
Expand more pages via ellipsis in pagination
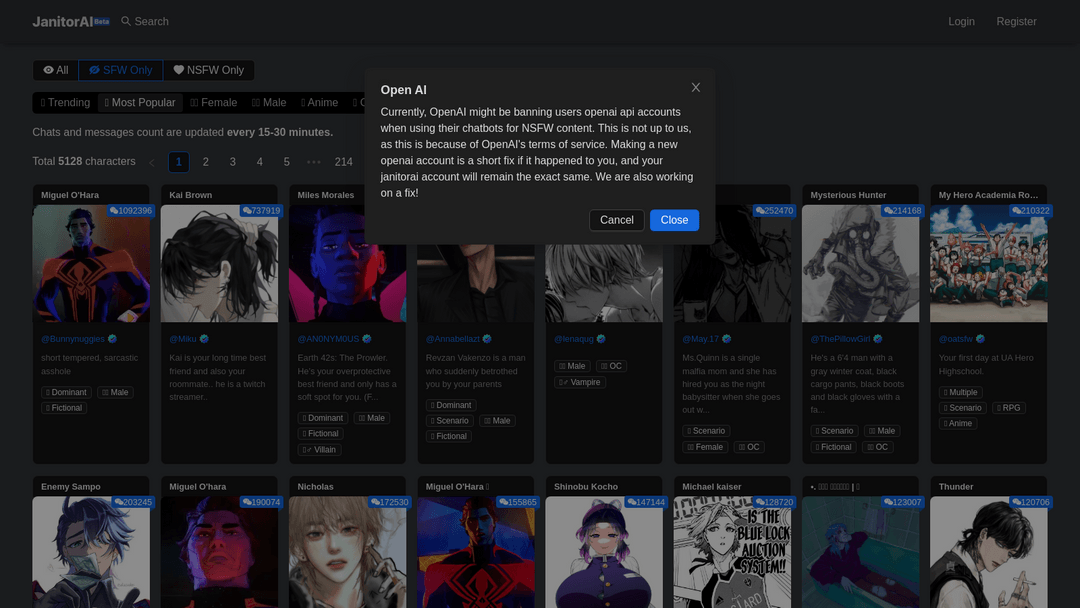(x=314, y=162)
